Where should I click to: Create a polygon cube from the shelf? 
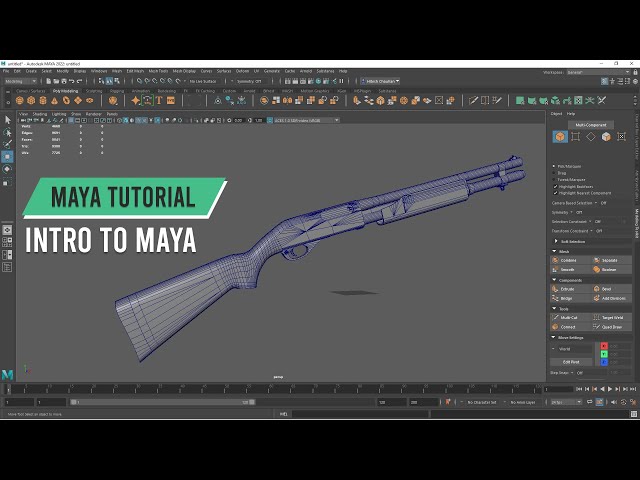(x=31, y=100)
